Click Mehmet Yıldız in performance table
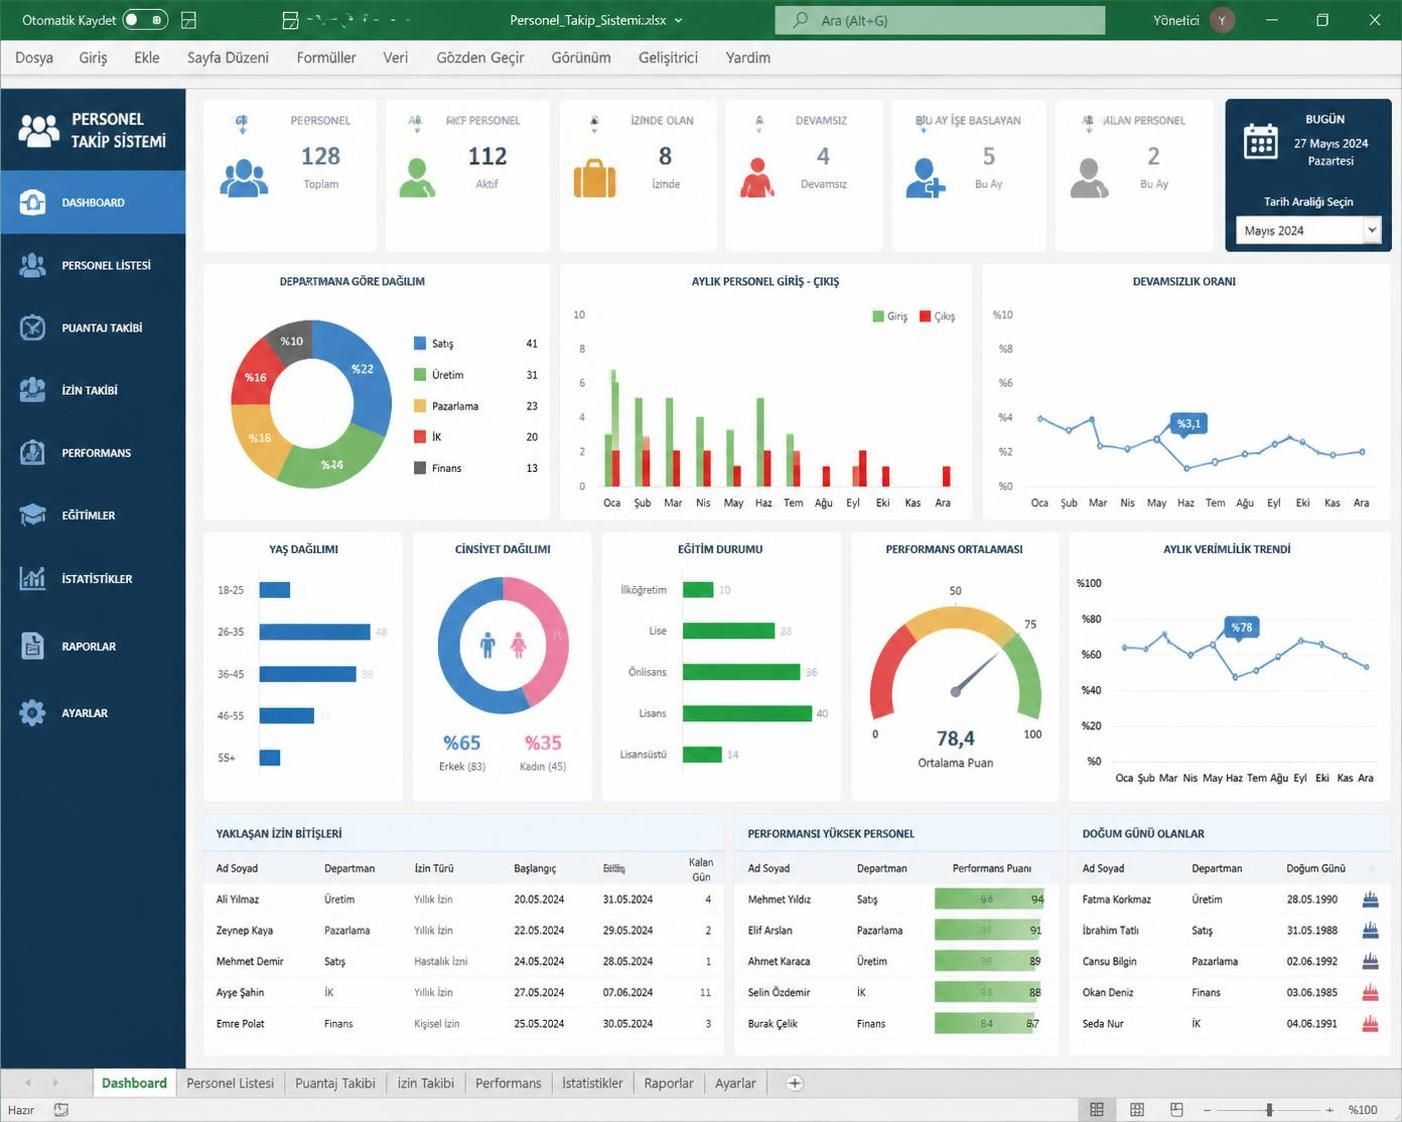The height and width of the screenshot is (1122, 1402). click(x=779, y=899)
